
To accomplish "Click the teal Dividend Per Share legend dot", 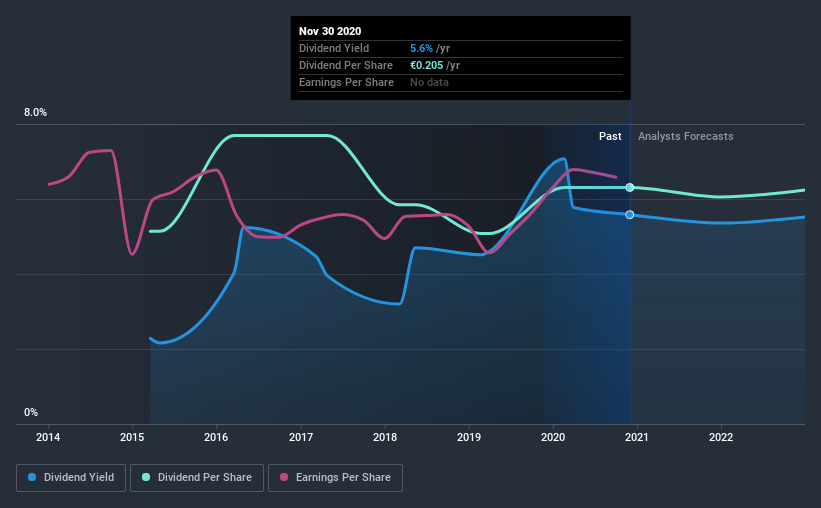I will pos(146,477).
